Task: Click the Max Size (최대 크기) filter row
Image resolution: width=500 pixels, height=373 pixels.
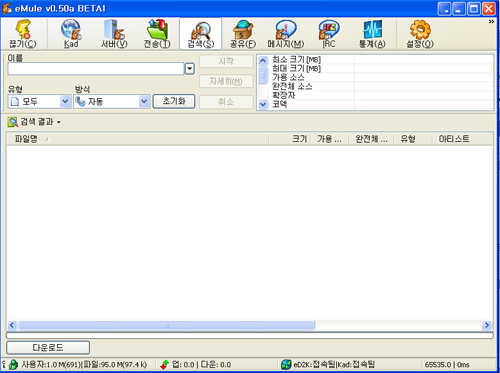Action: coord(380,68)
